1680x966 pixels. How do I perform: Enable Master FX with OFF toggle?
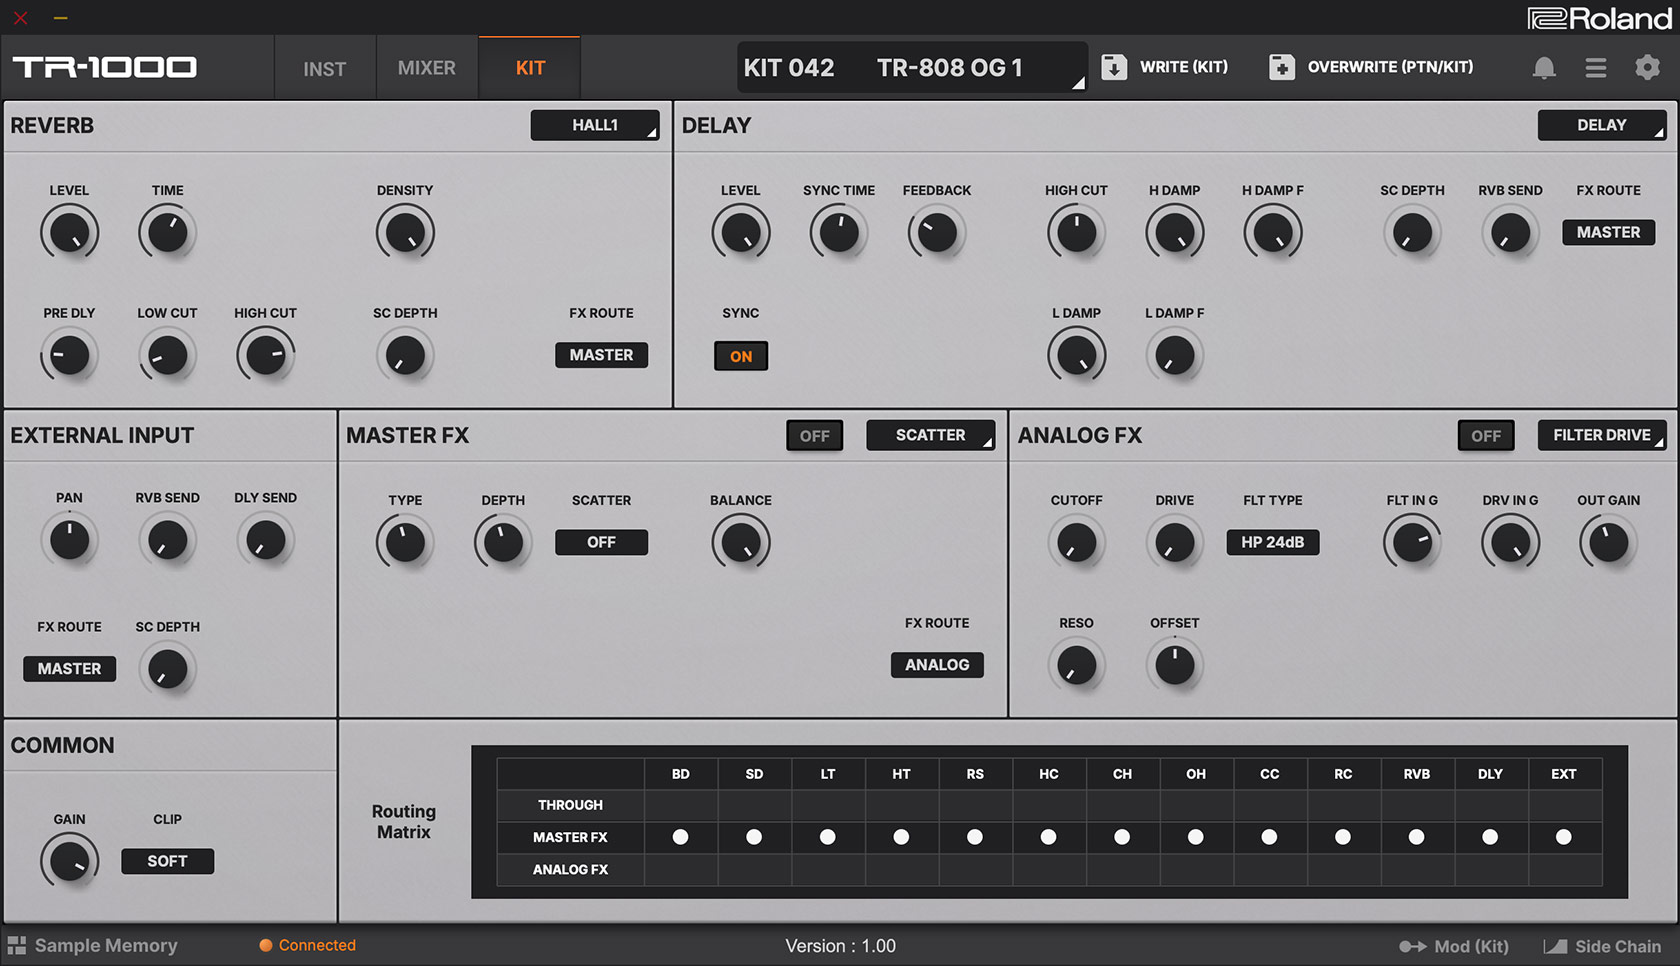[x=814, y=436]
